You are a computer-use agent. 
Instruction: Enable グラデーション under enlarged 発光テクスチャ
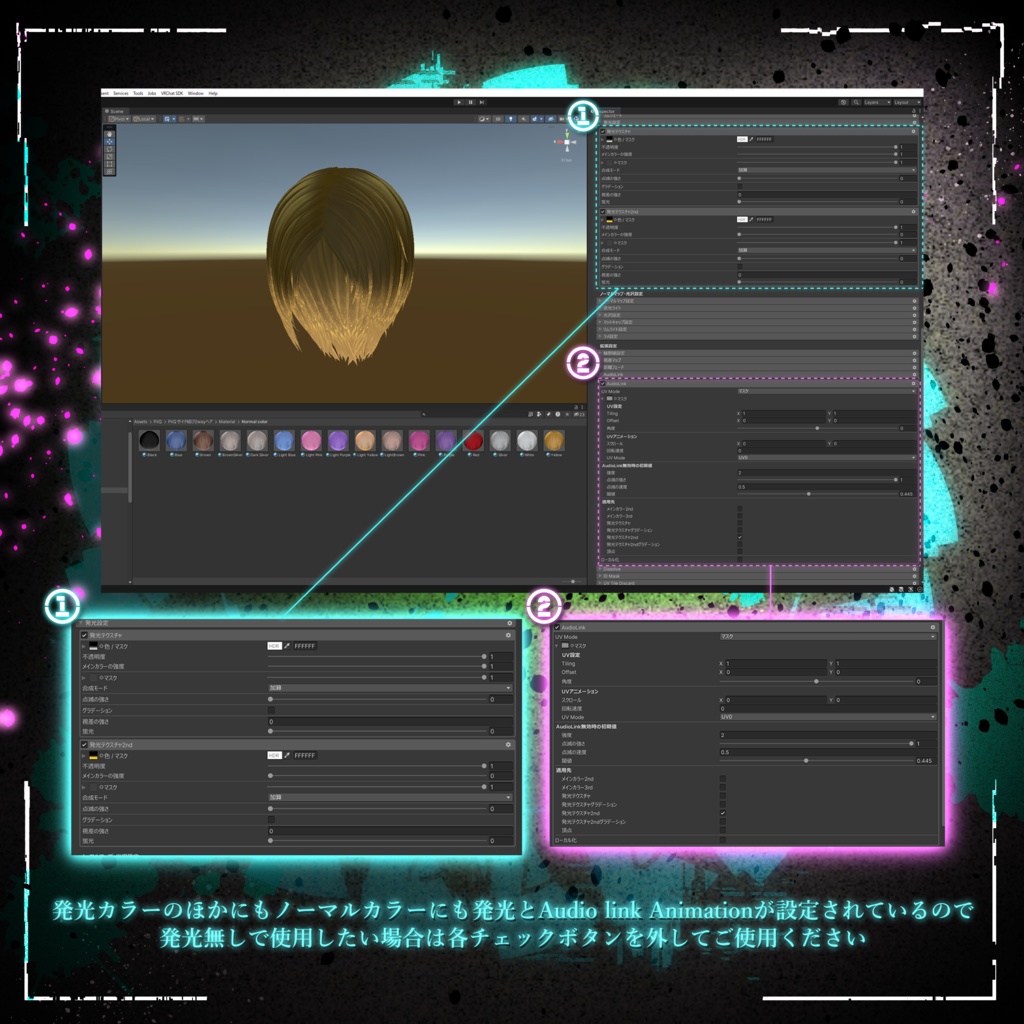[271, 710]
